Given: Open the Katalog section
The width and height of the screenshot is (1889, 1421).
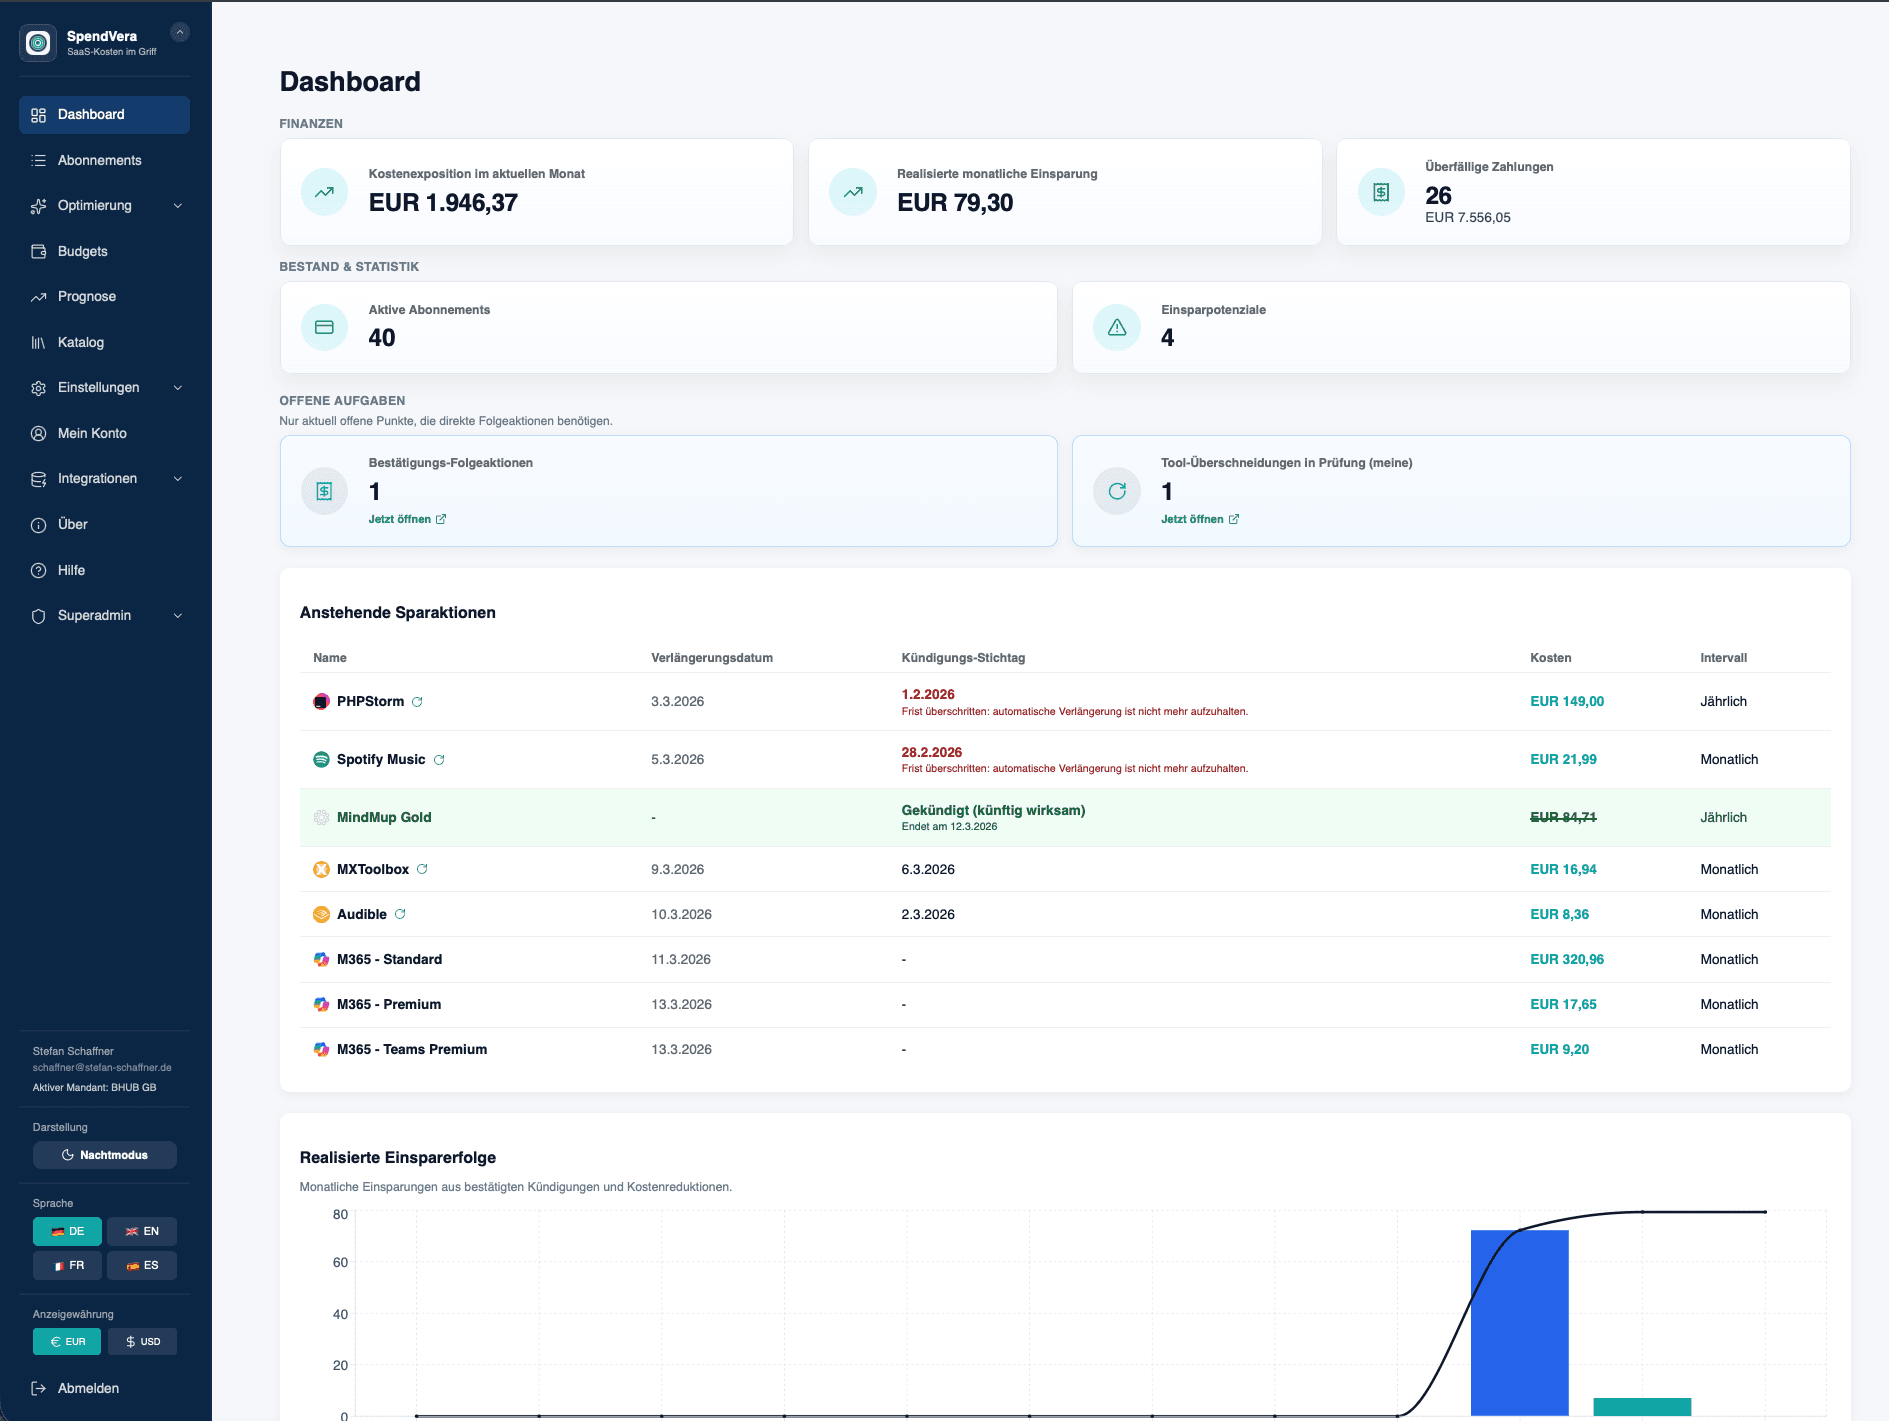Looking at the screenshot, I should [x=79, y=342].
